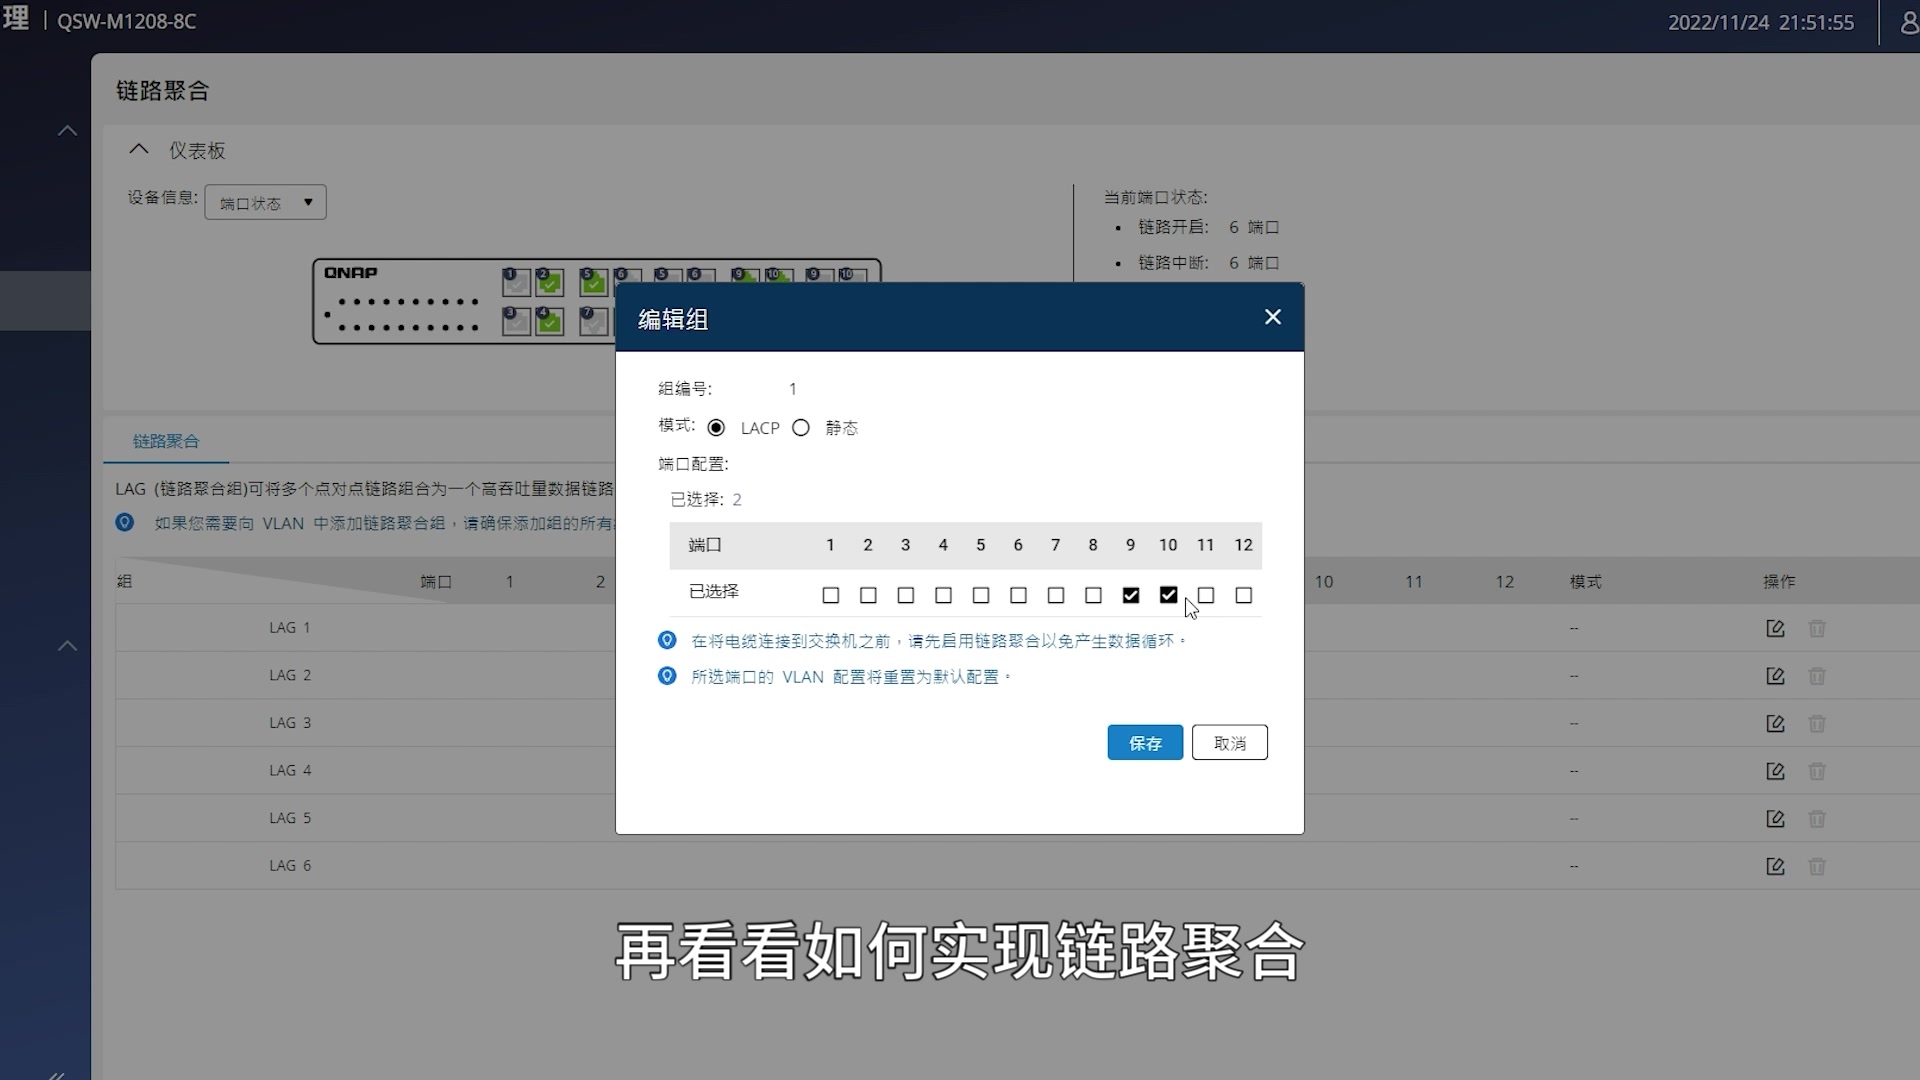Screen dimensions: 1920x1080
Task: Click QSW-M1208-8C device name
Action: (127, 21)
